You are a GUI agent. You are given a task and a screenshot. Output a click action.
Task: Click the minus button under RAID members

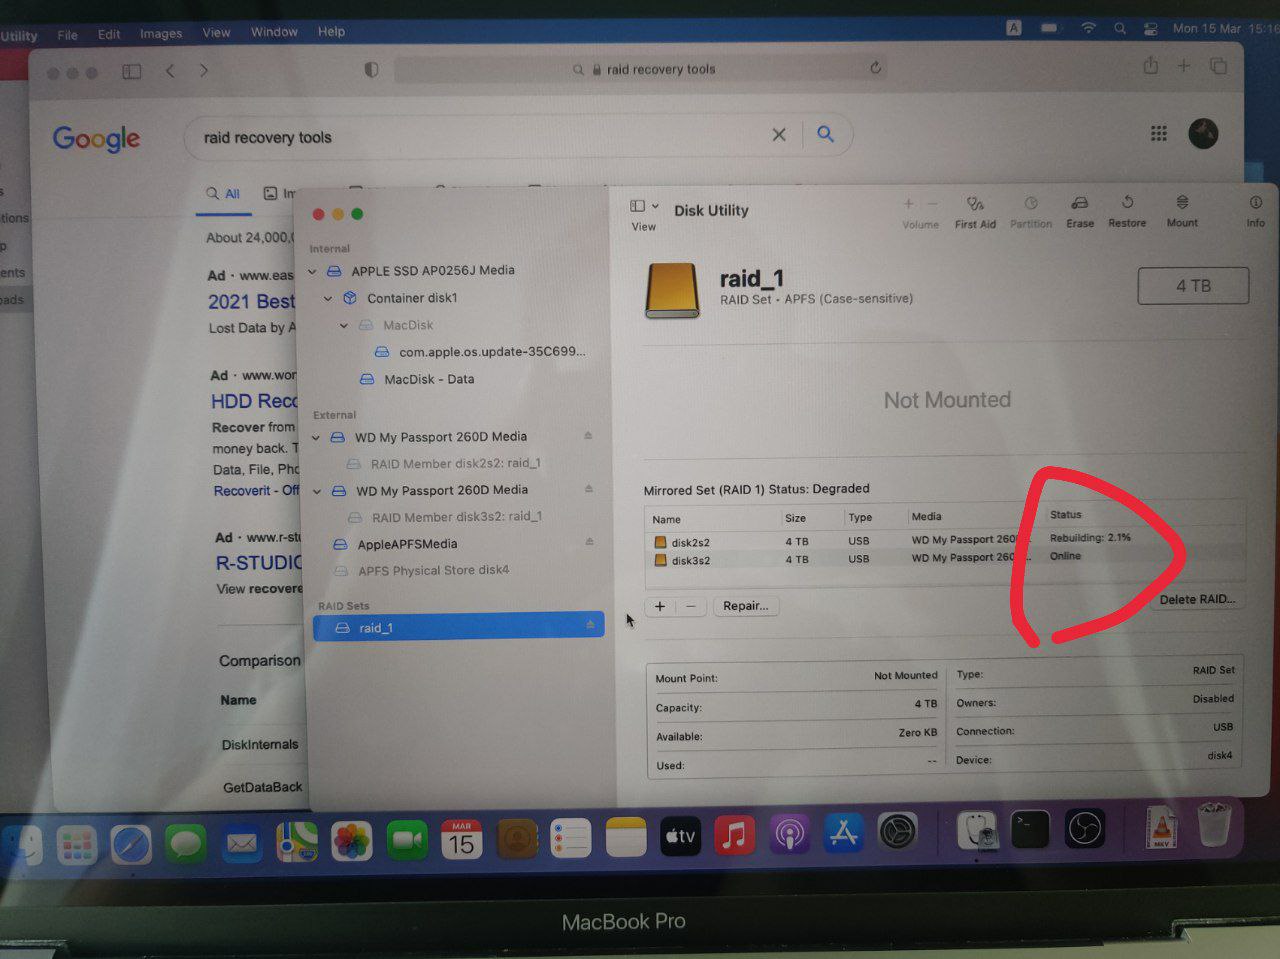tap(691, 606)
